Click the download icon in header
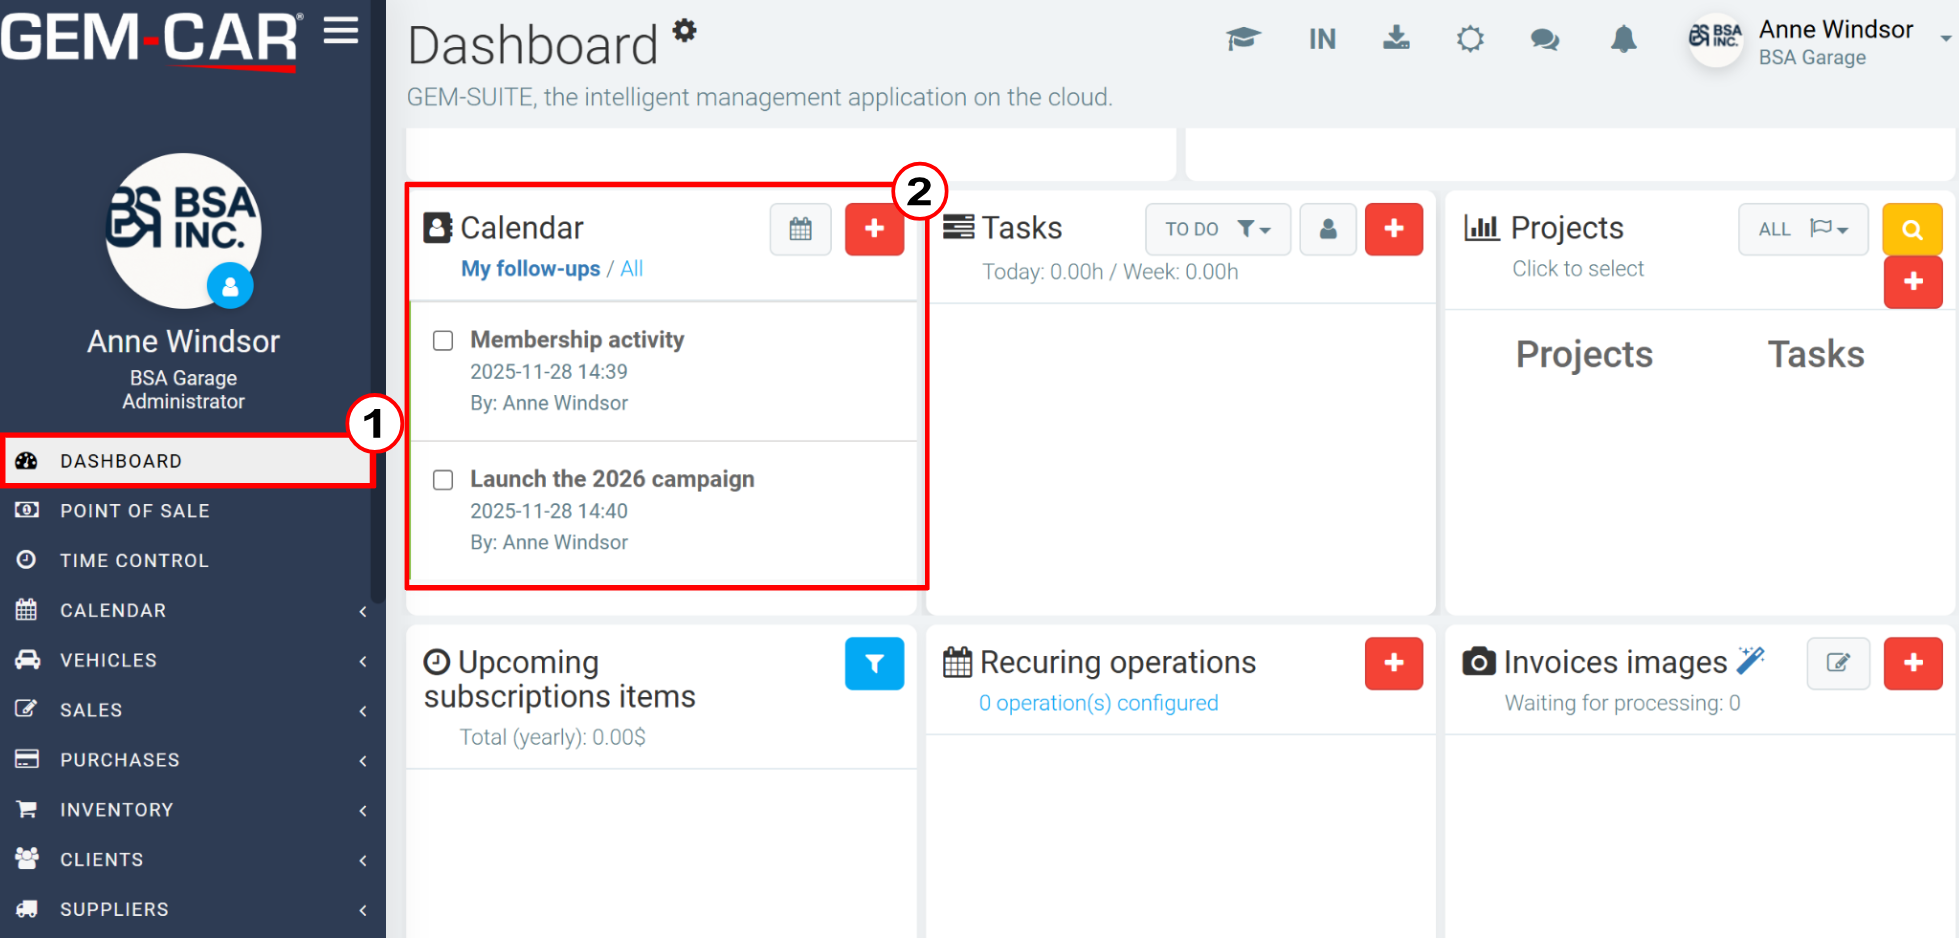 pos(1396,39)
